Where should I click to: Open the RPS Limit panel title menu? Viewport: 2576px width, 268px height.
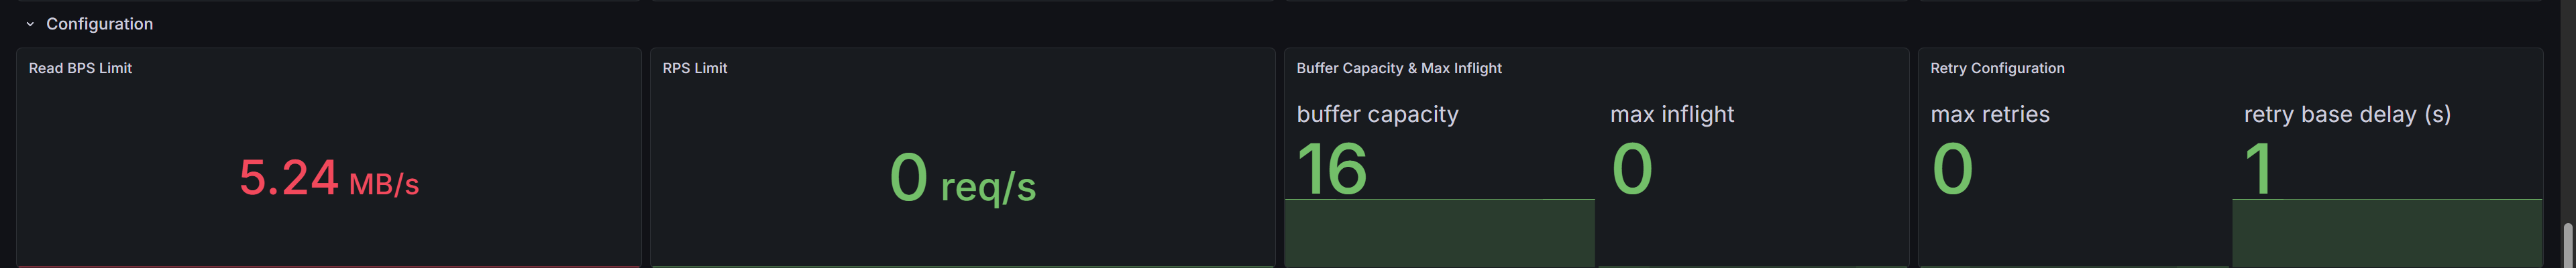694,68
